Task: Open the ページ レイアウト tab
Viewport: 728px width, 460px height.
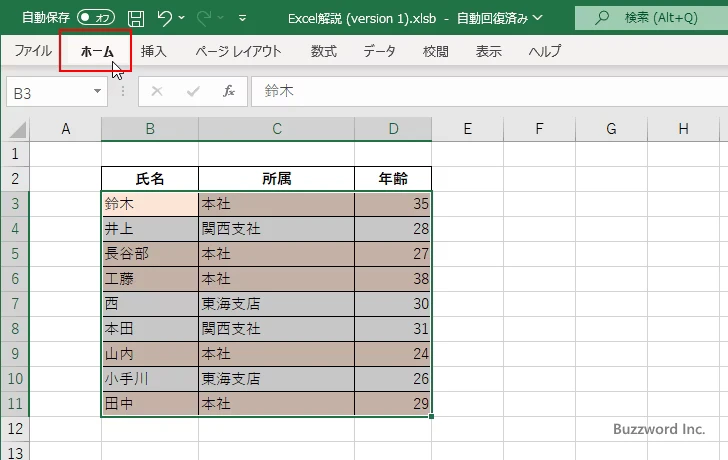Action: pos(238,51)
